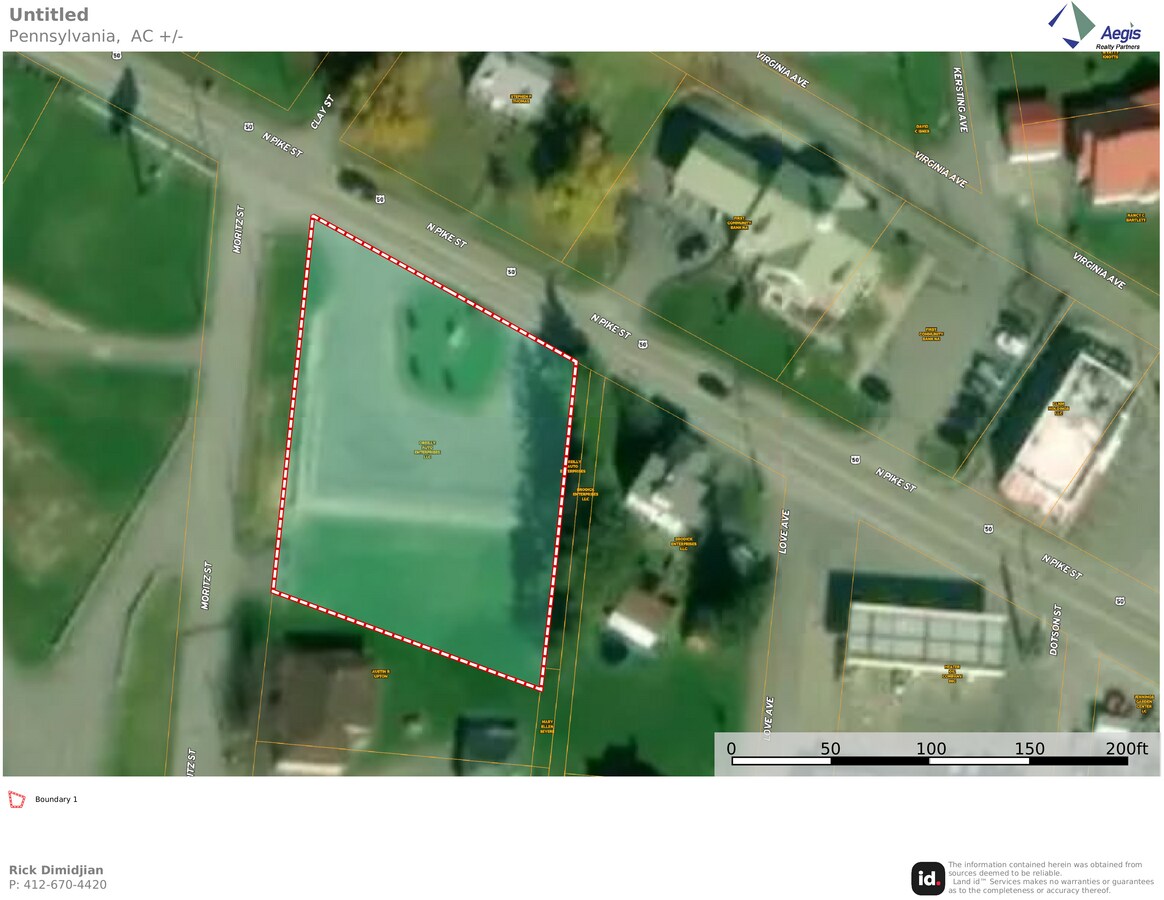Click the Rick Dimidjian contact name
This screenshot has height=900, width=1164.
click(x=56, y=870)
